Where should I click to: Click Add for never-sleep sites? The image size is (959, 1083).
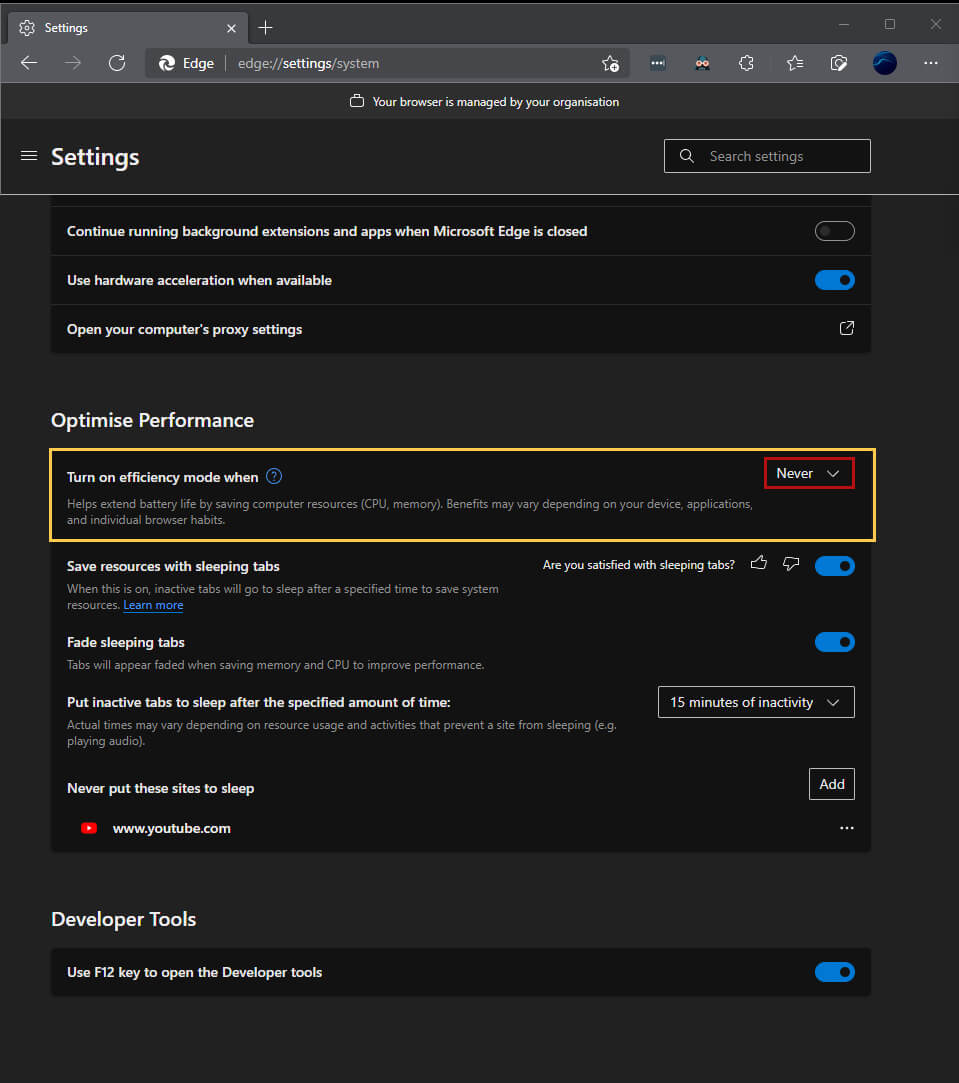click(832, 784)
